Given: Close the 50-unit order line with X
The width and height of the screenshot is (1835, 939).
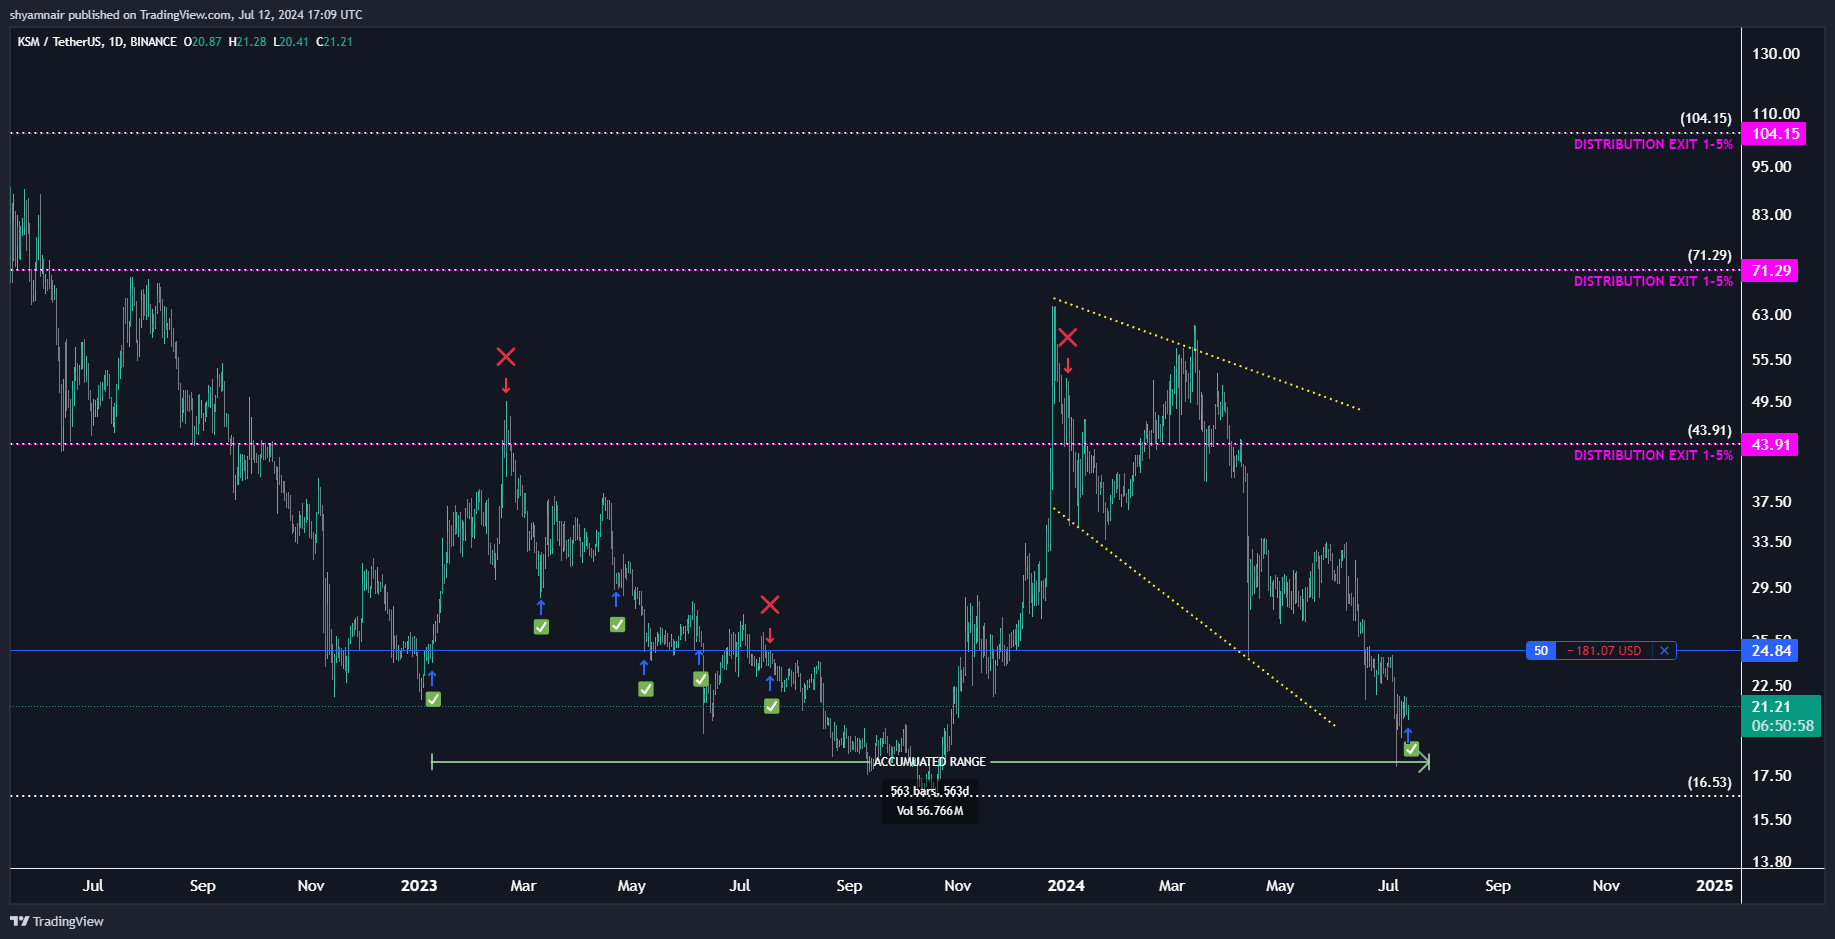Looking at the screenshot, I should point(1664,651).
